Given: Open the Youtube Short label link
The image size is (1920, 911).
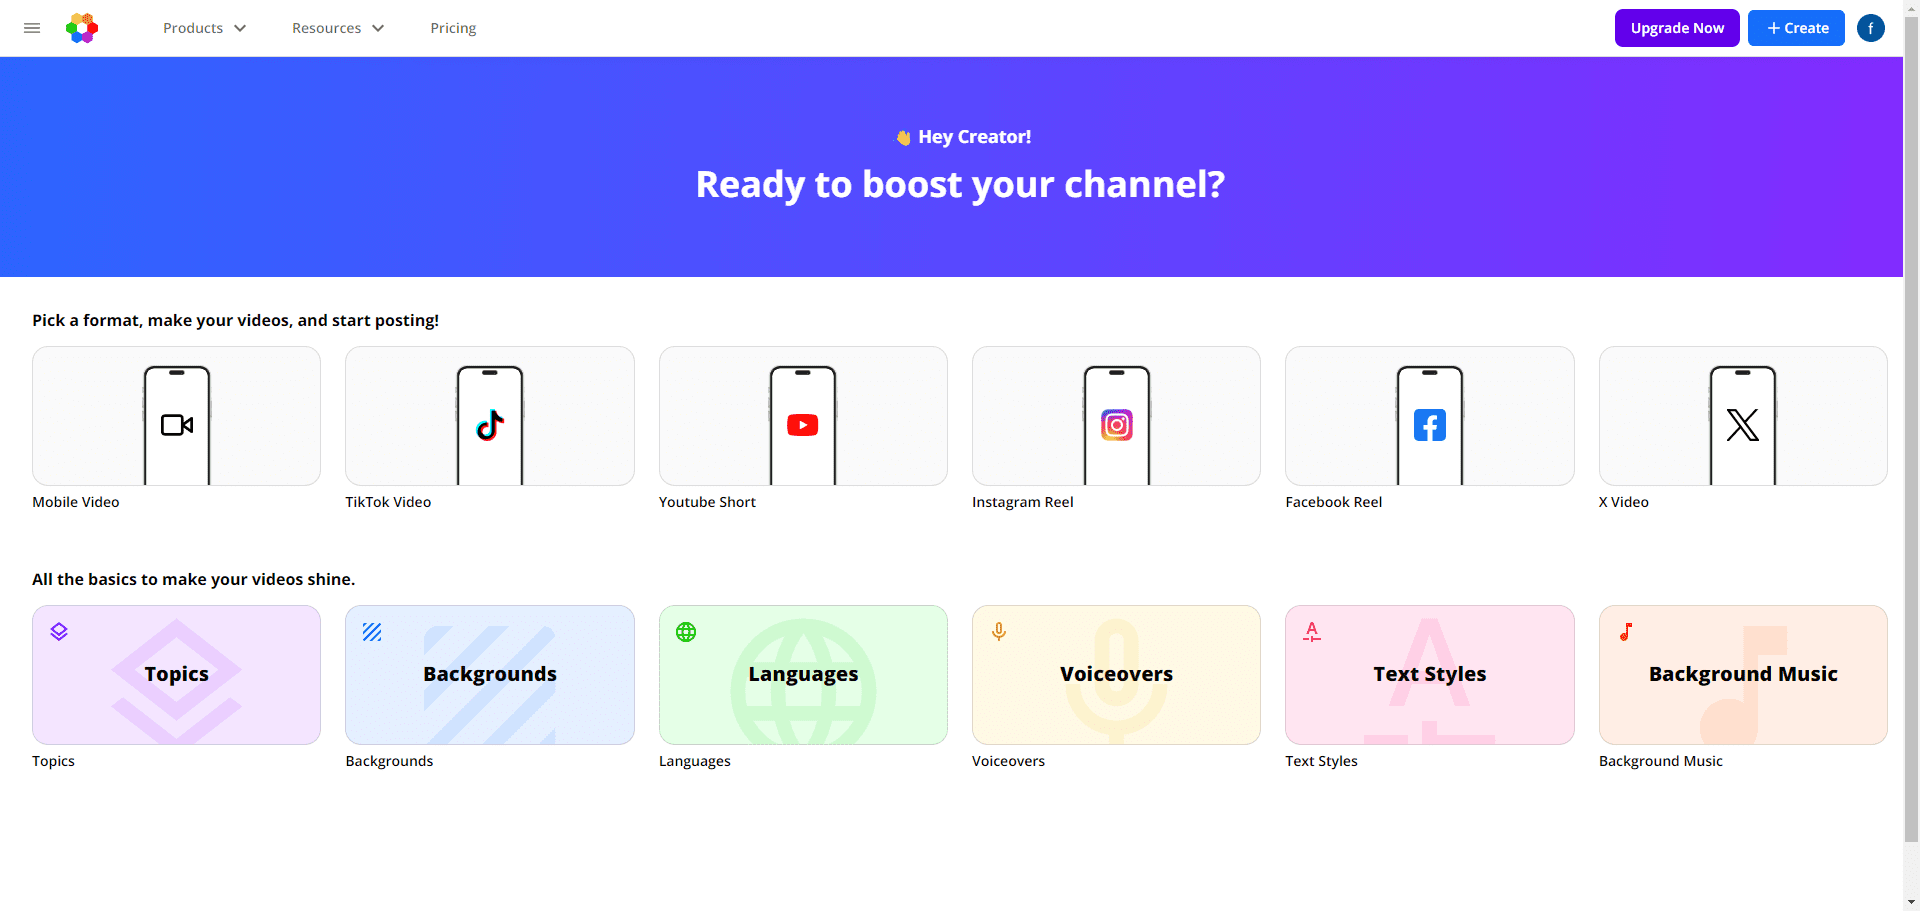Looking at the screenshot, I should click(x=707, y=502).
